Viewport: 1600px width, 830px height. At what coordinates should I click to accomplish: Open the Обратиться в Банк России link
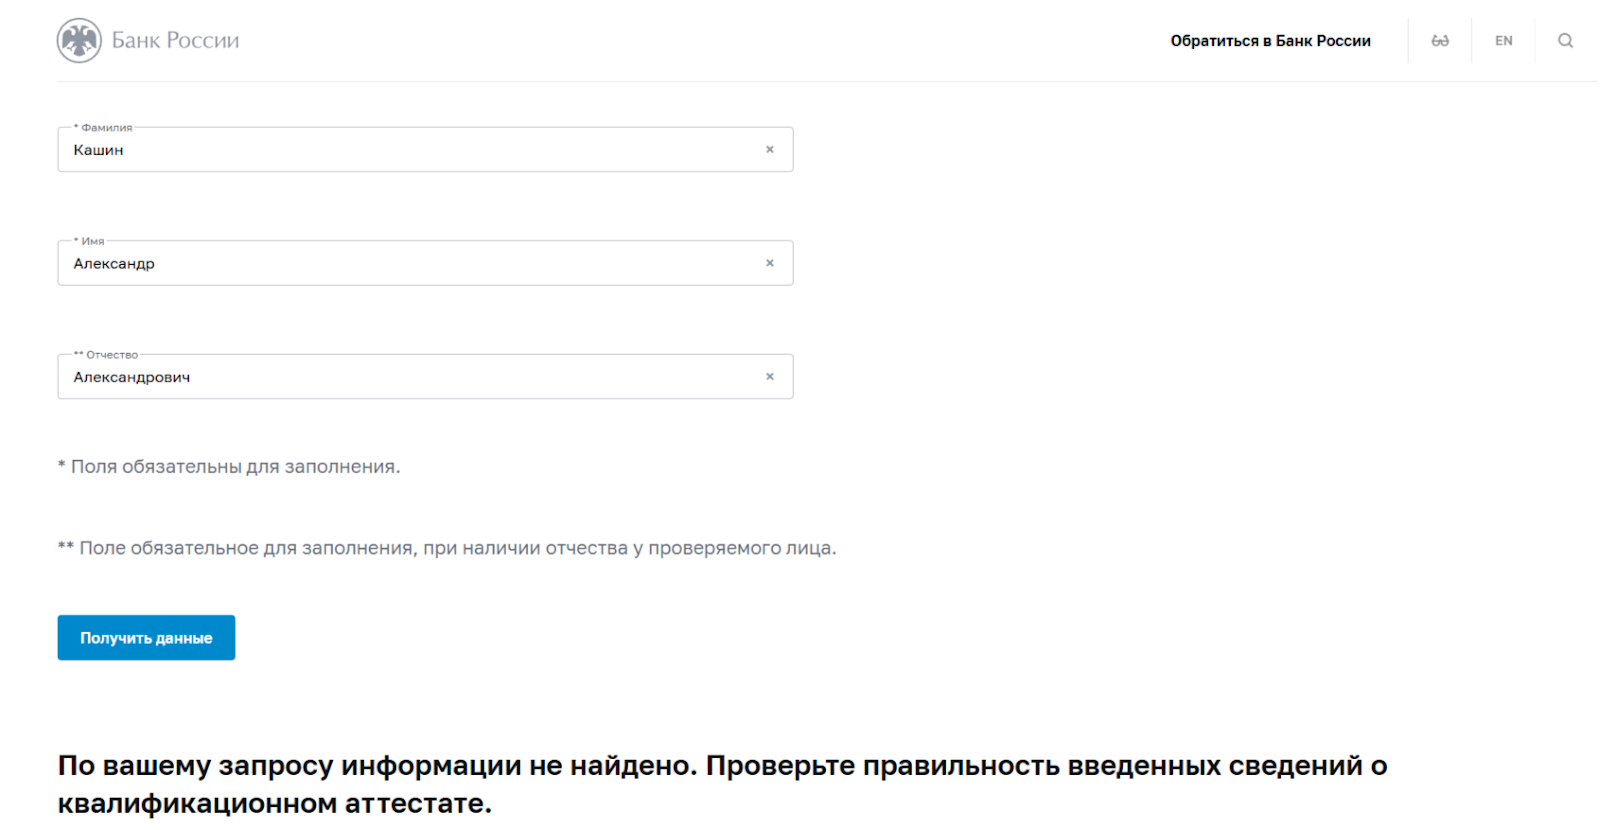1270,41
